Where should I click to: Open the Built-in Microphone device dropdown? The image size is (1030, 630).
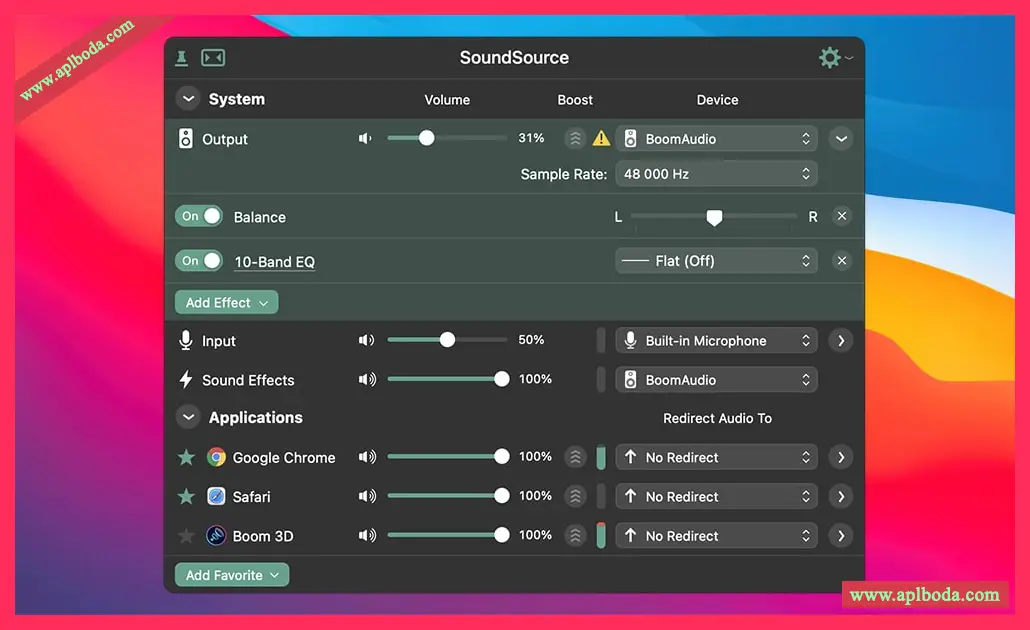pyautogui.click(x=716, y=341)
